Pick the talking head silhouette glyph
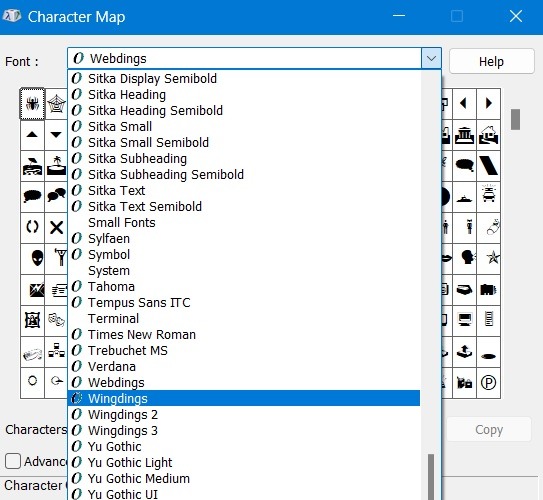This screenshot has height=500, width=543. pyautogui.click(x=464, y=258)
